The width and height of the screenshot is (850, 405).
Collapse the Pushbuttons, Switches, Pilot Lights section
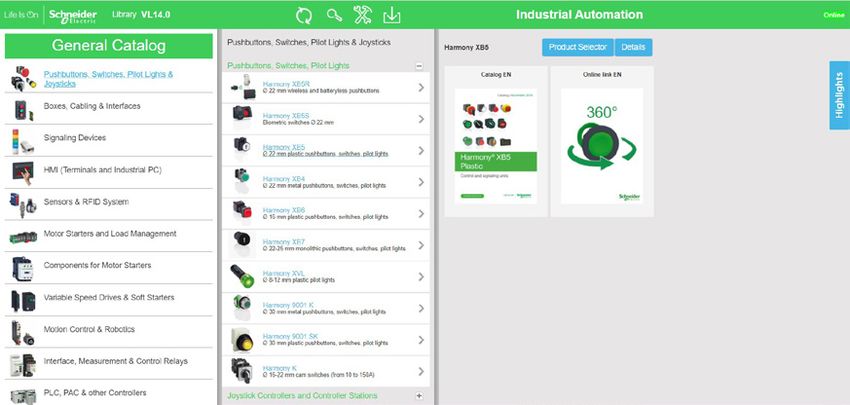pyautogui.click(x=419, y=66)
